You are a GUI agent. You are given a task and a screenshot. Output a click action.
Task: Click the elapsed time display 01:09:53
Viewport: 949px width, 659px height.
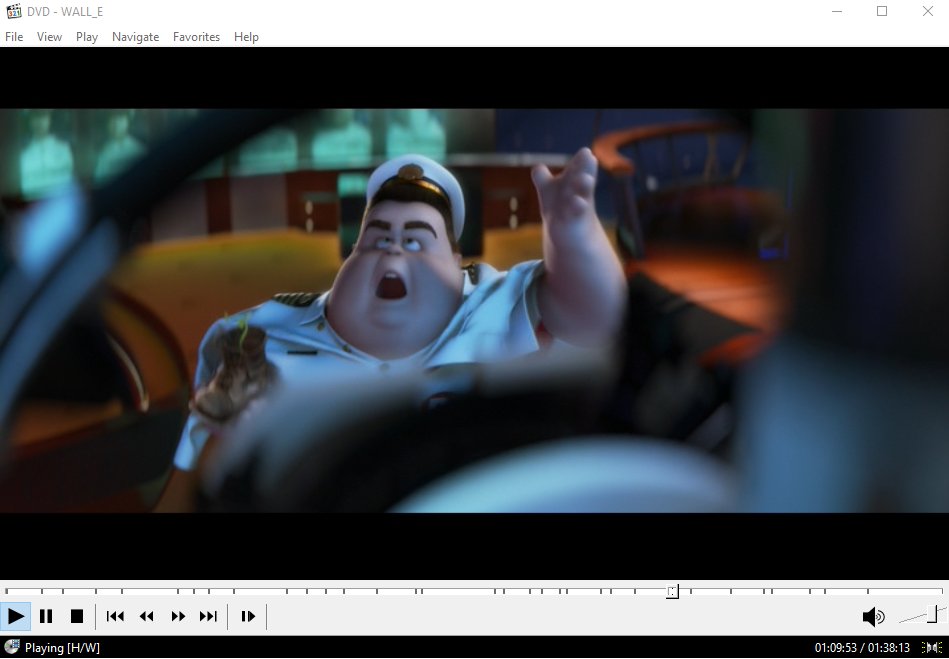click(838, 646)
